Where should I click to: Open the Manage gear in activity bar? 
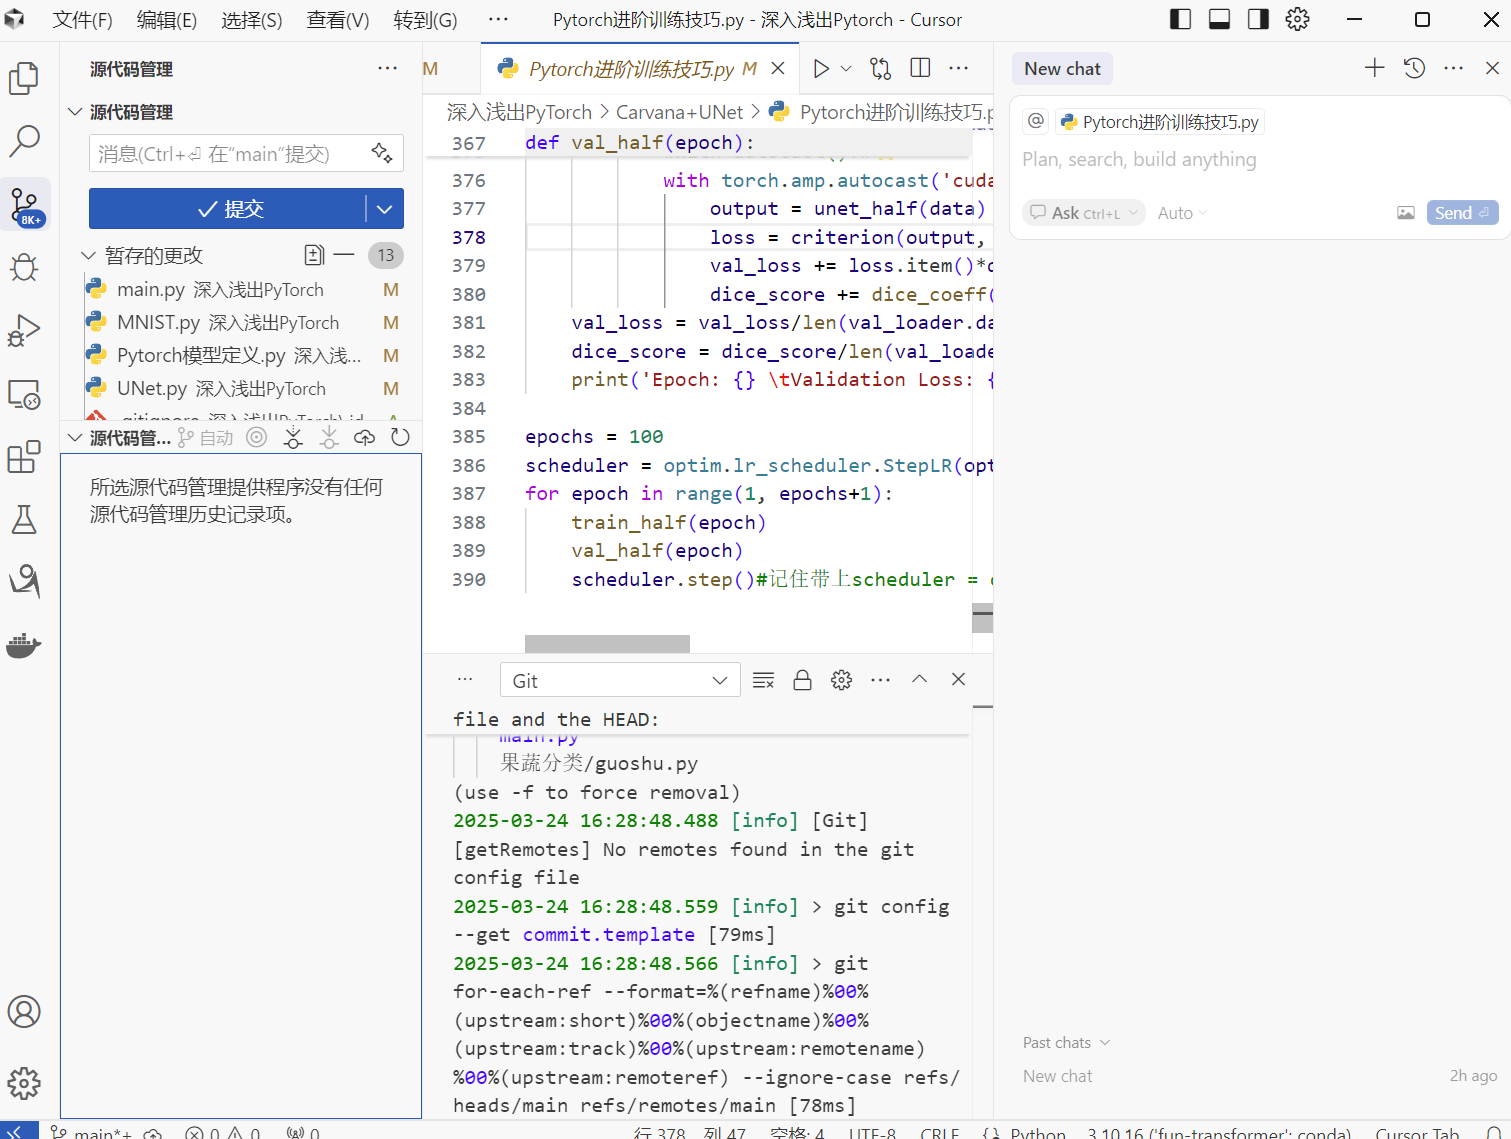24,1083
